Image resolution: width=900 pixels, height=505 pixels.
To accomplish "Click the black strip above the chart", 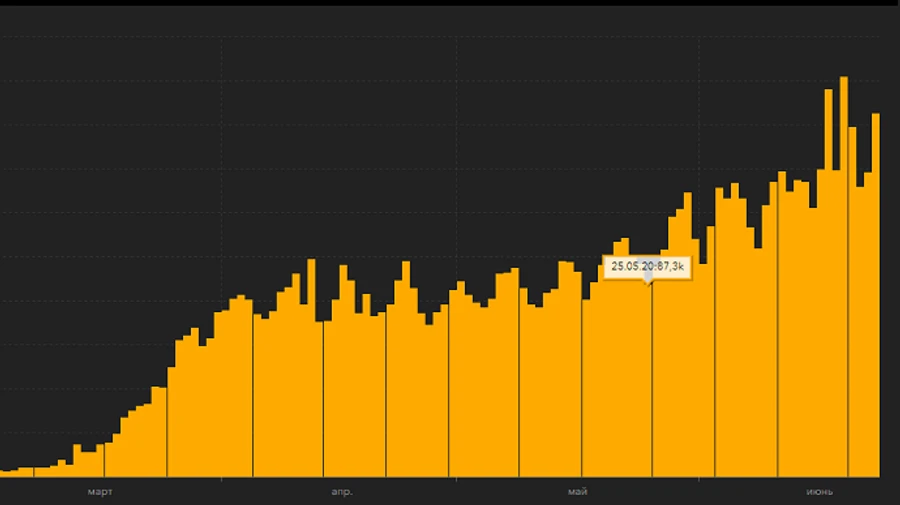I will tap(450, 3).
